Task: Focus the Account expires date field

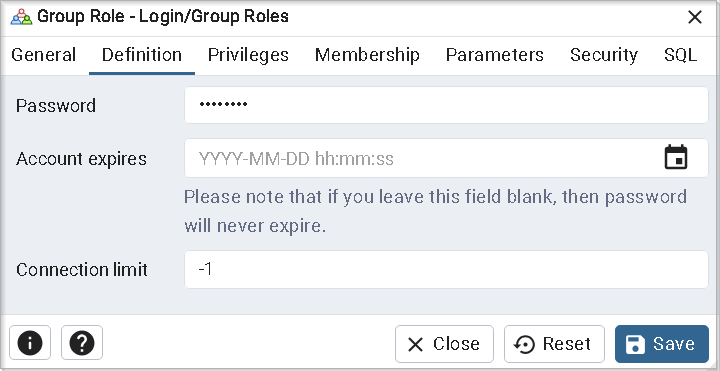Action: coord(422,158)
